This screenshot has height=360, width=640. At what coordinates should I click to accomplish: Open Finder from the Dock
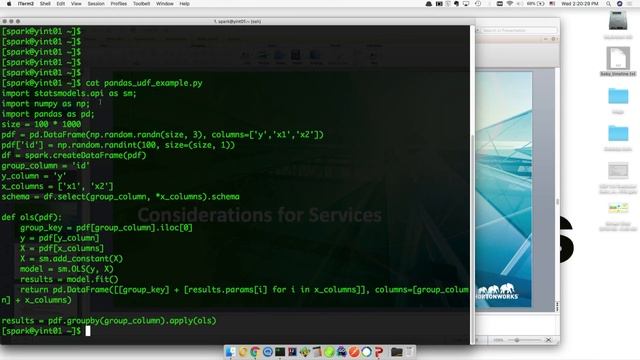click(231, 351)
